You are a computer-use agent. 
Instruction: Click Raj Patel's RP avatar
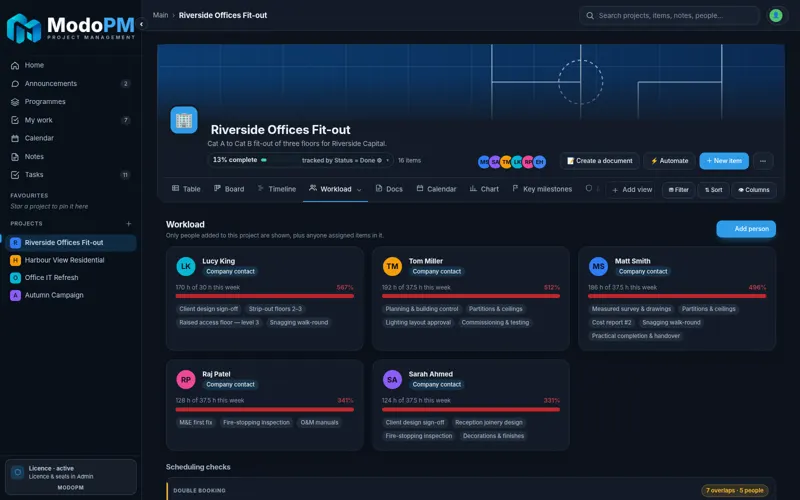pos(186,379)
